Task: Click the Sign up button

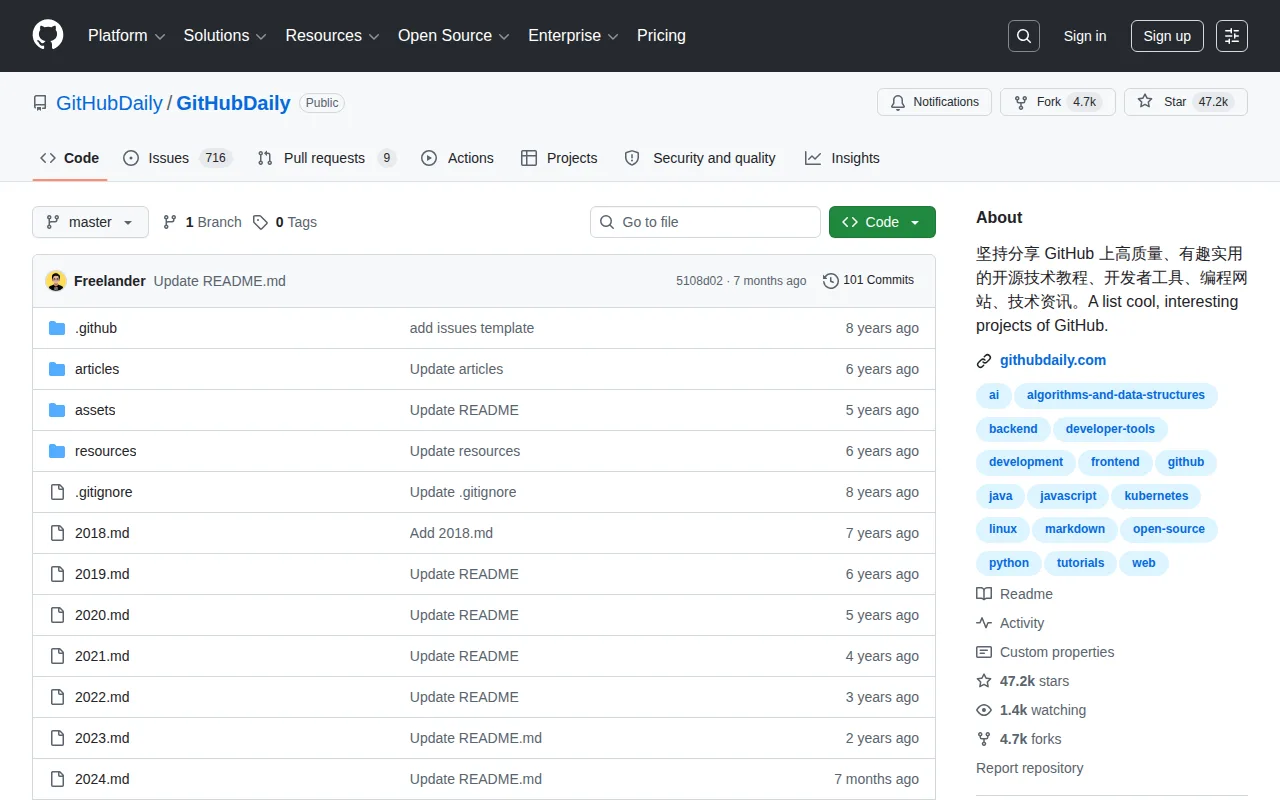Action: tap(1167, 36)
